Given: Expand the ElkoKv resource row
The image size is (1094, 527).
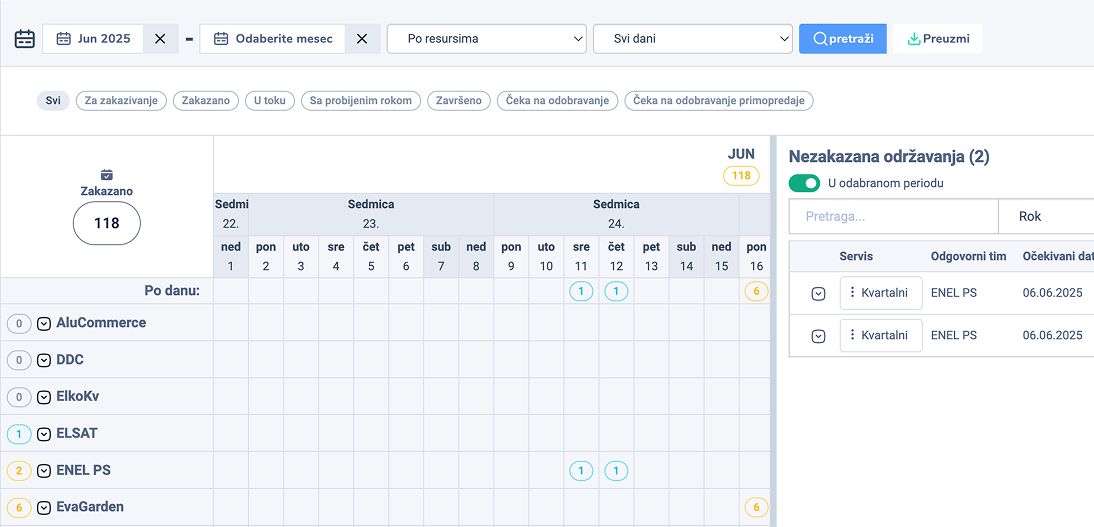Looking at the screenshot, I should (x=44, y=396).
